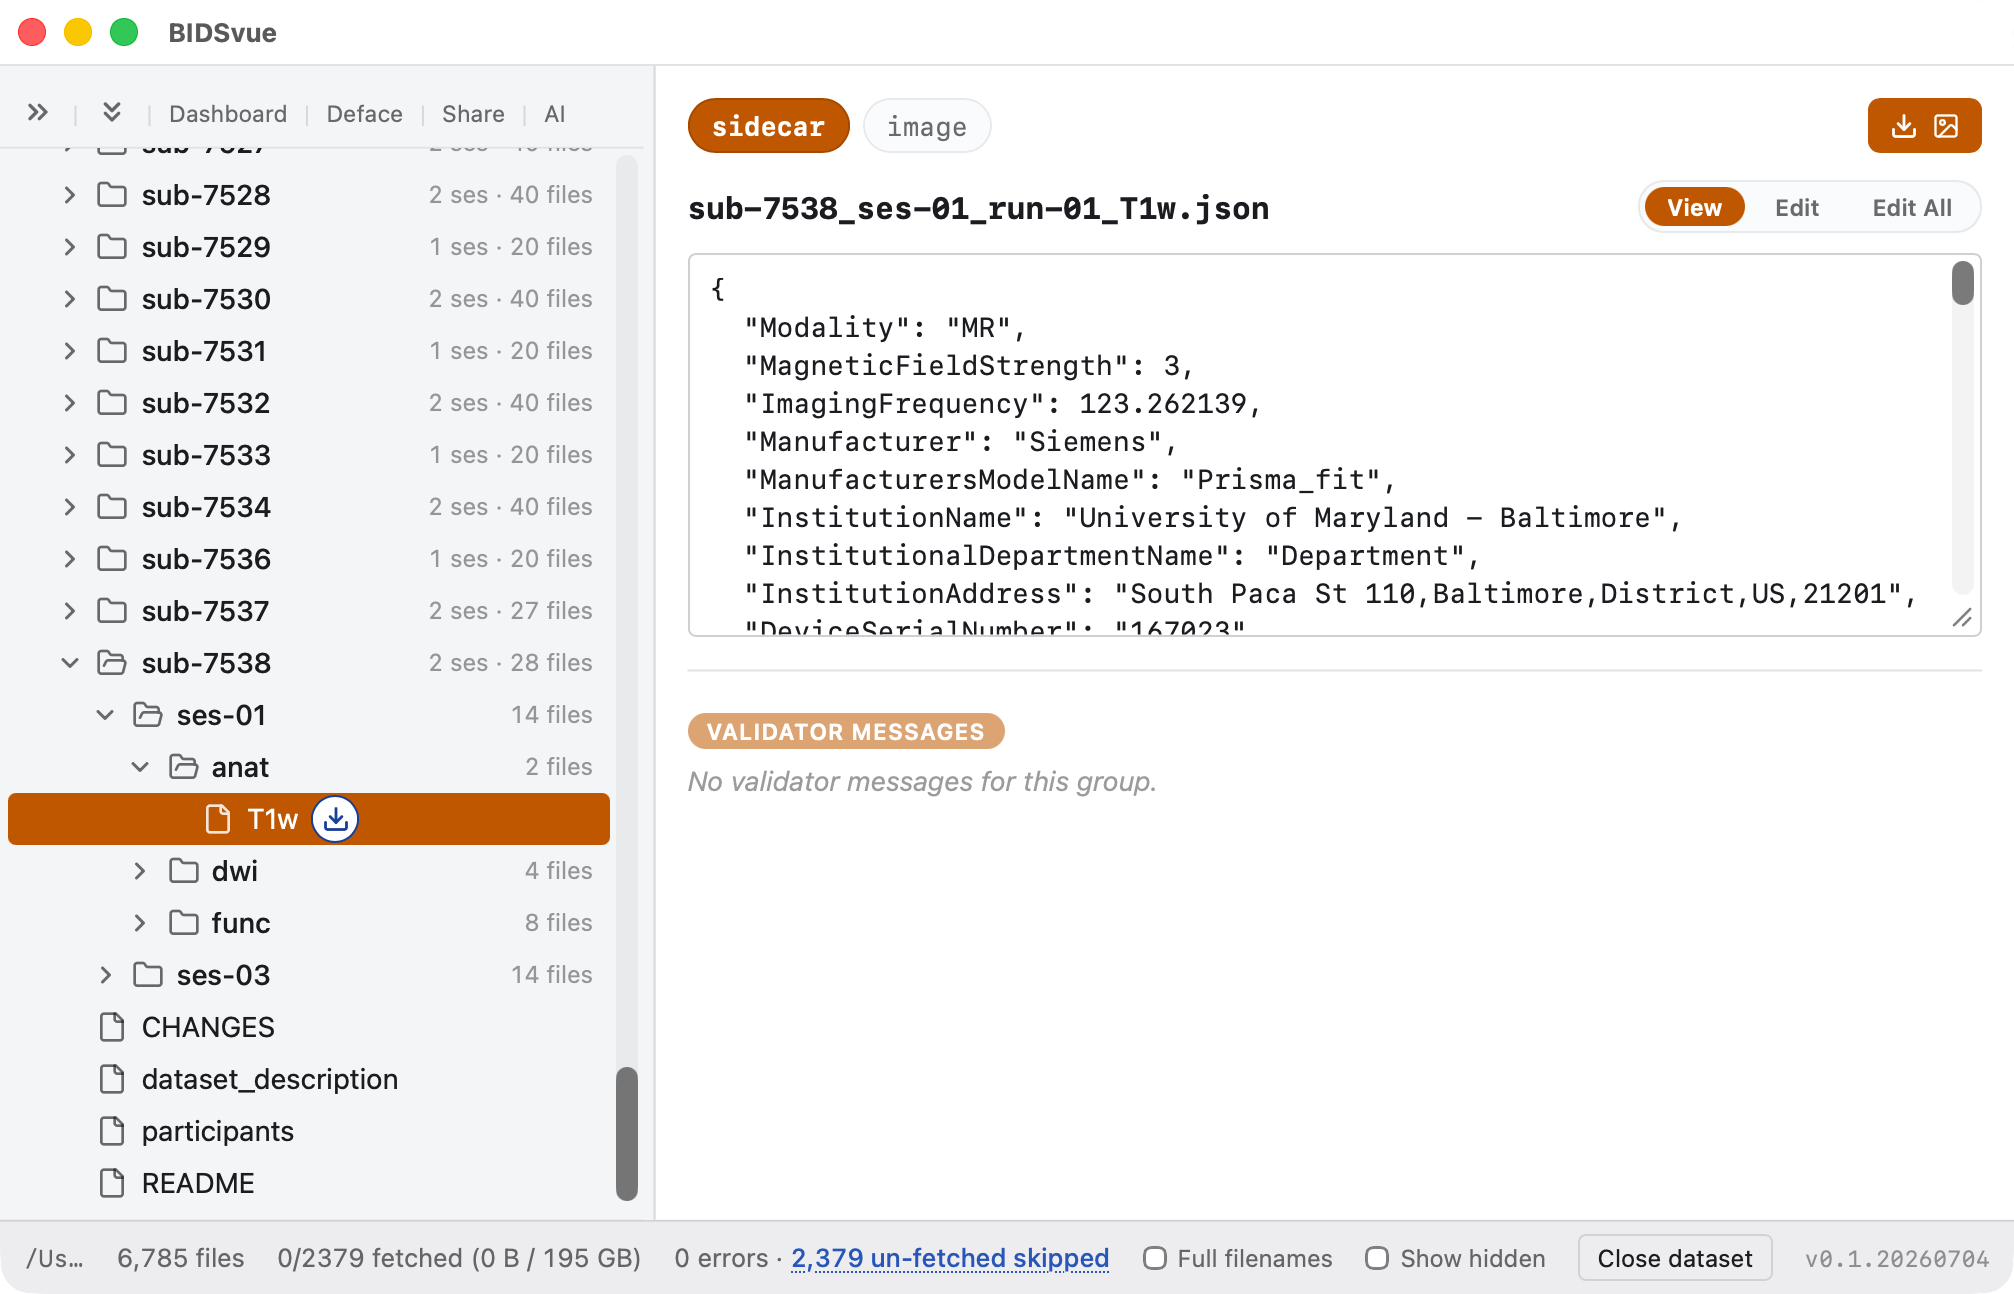This screenshot has width=2014, height=1294.
Task: Expand the ses-03 session folder
Action: pos(105,975)
